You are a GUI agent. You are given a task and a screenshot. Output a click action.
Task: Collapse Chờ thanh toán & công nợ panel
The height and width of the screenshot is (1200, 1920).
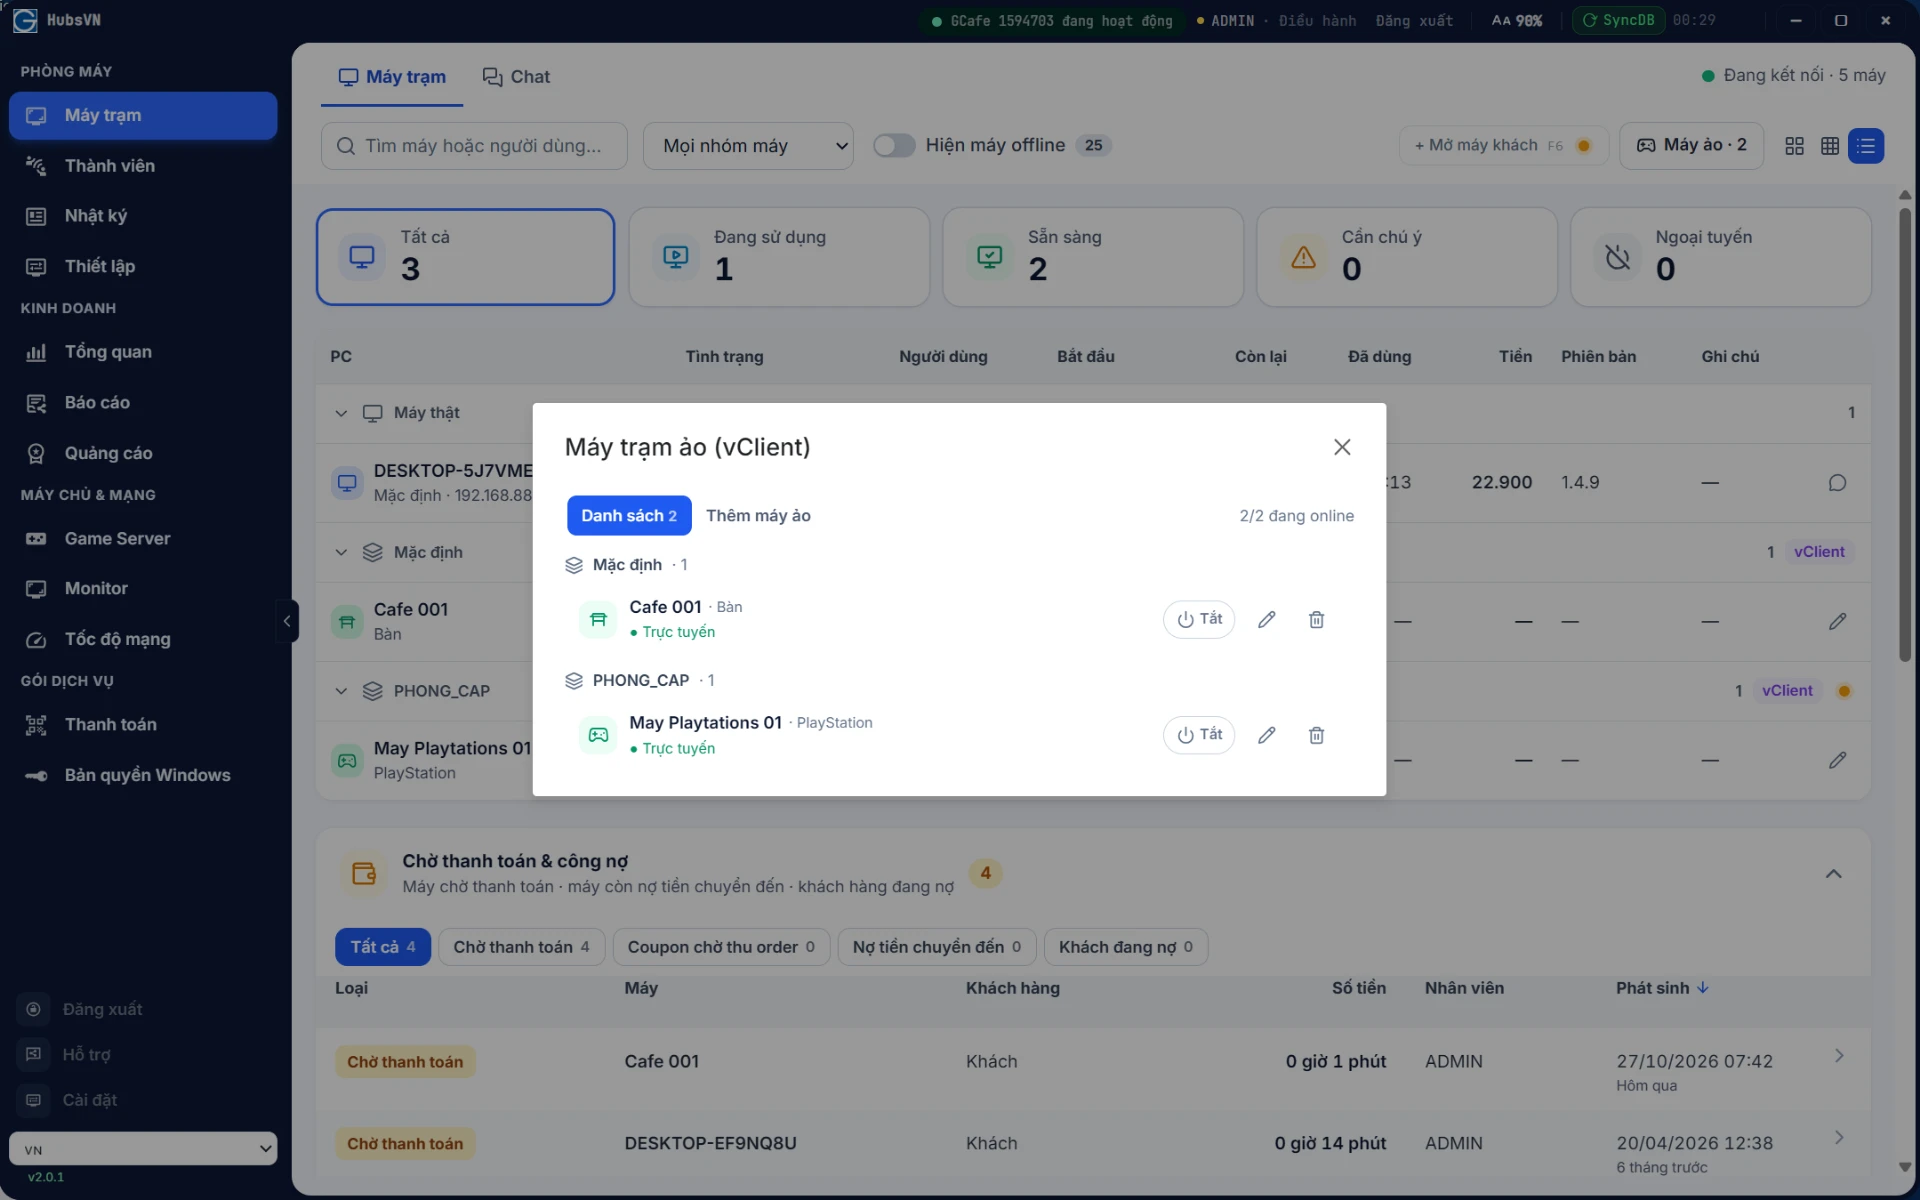[1833, 874]
